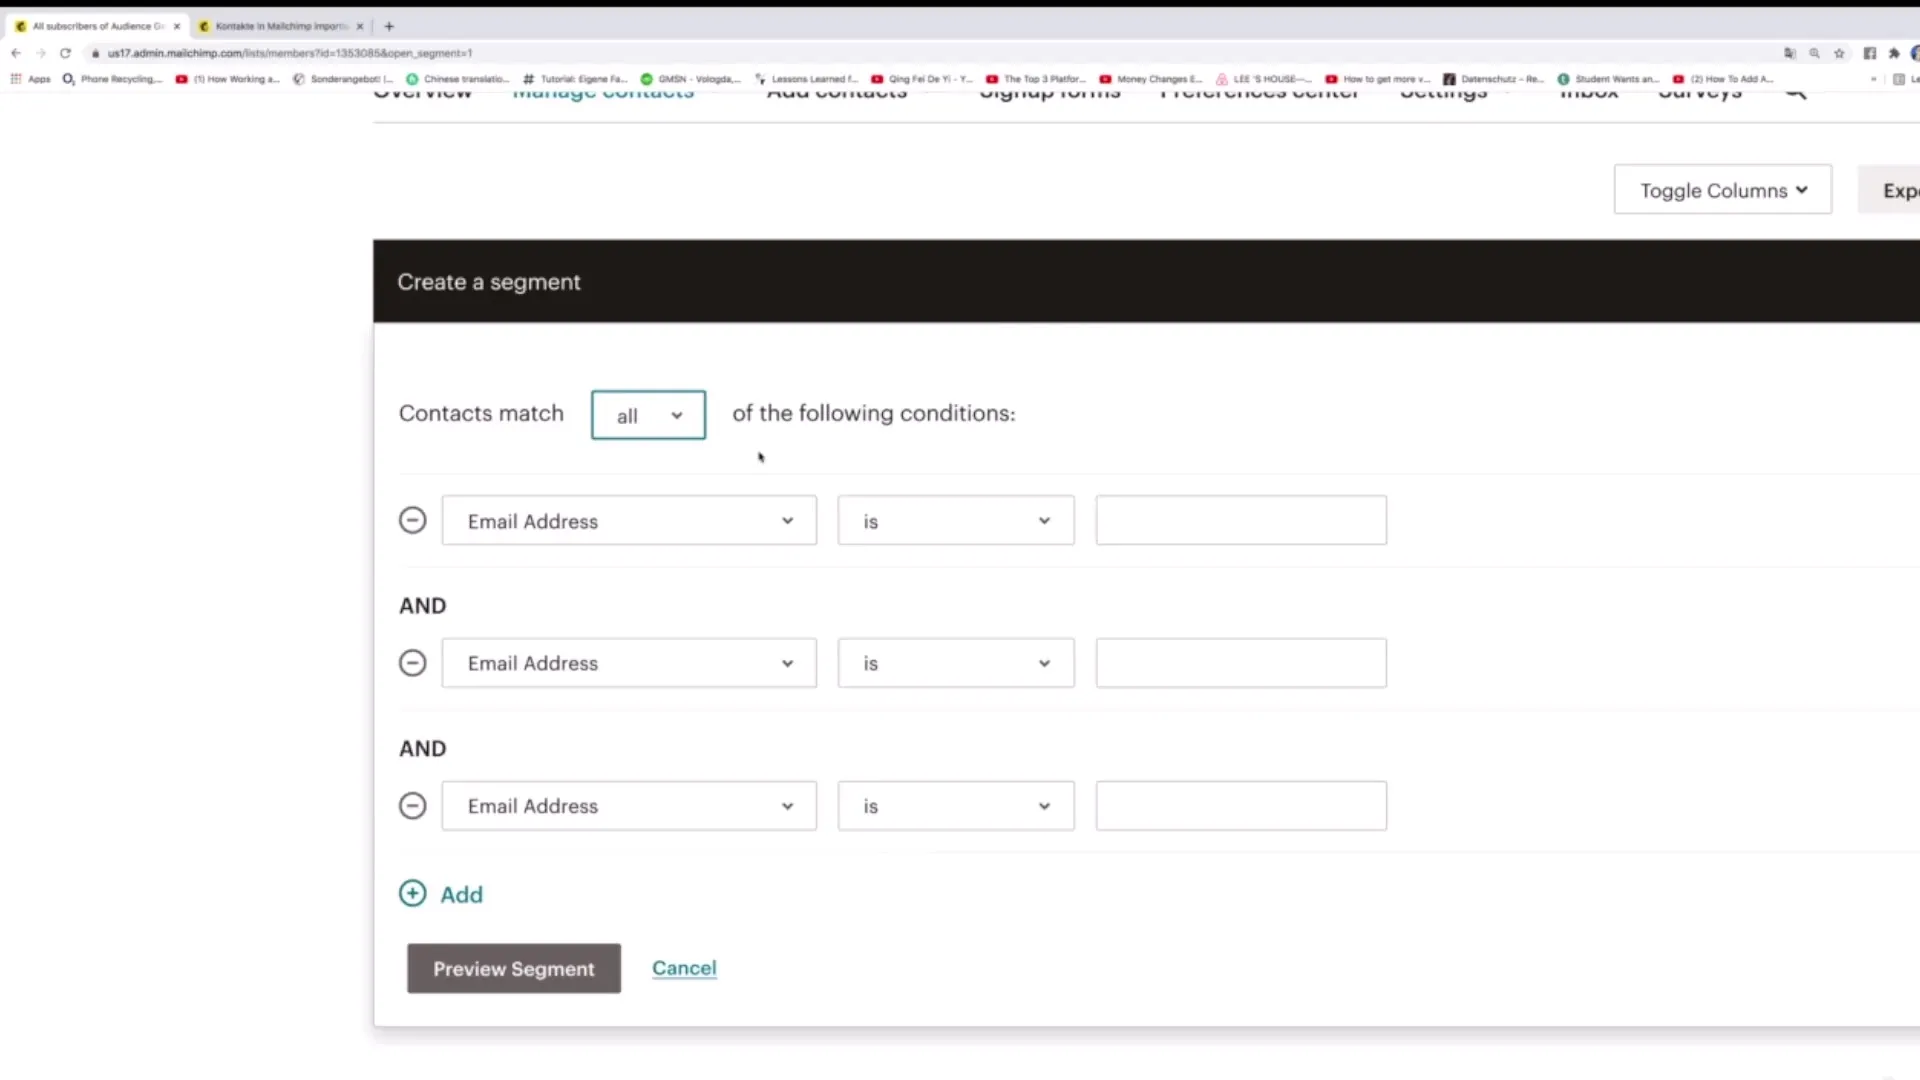
Task: Open the GMSN - Vologda bookmark
Action: pos(691,79)
